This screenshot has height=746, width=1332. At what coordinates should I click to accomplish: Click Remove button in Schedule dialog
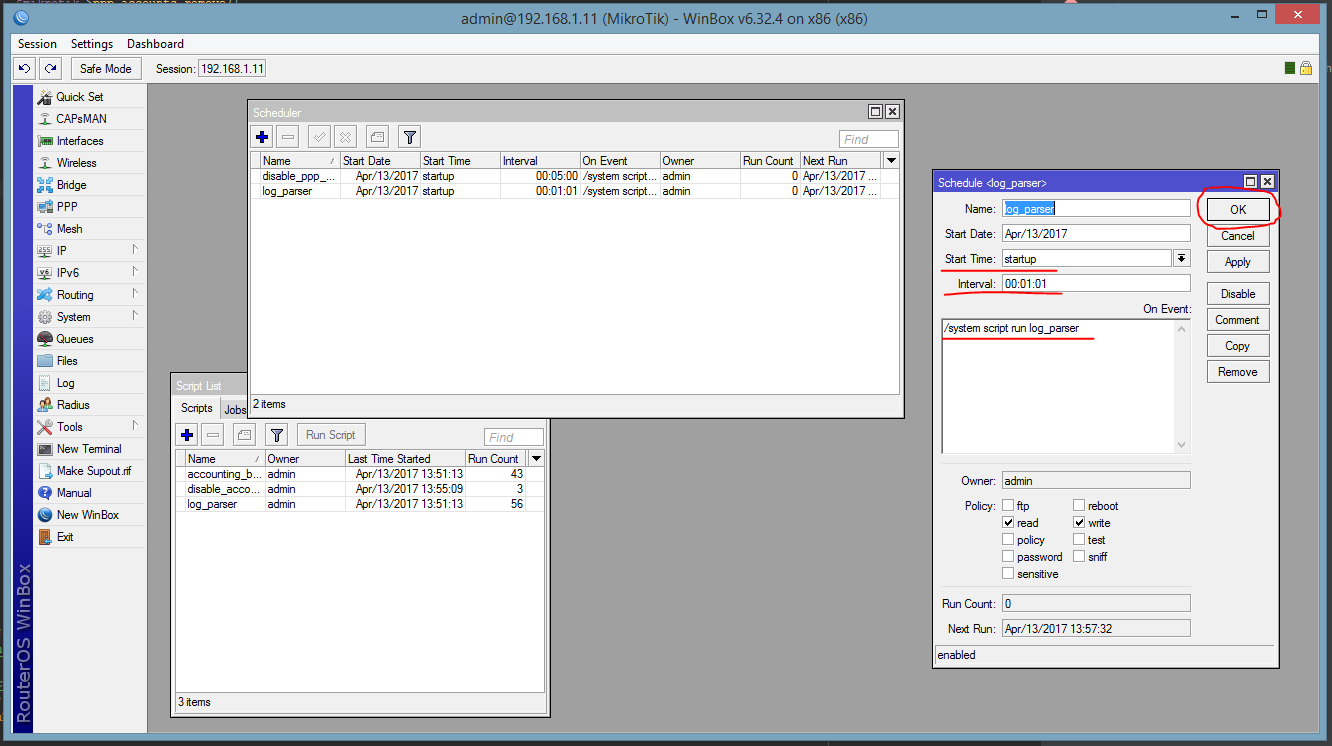pyautogui.click(x=1238, y=372)
